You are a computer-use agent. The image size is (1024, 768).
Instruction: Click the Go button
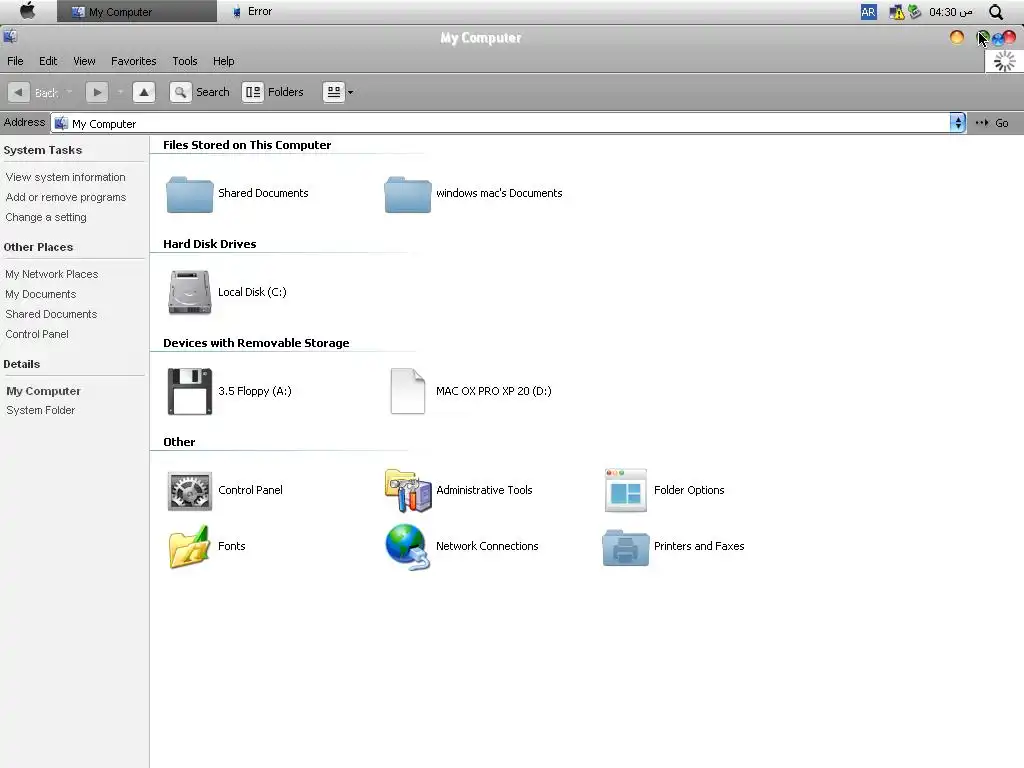992,123
